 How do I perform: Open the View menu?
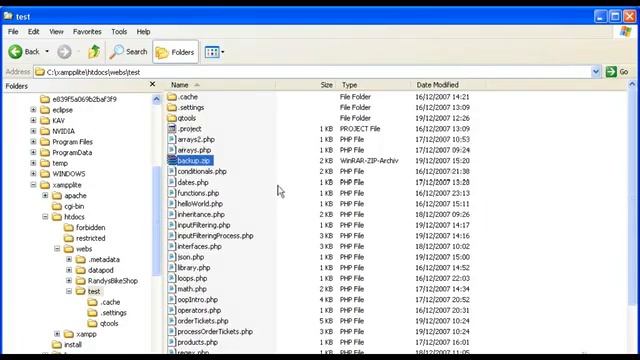[56, 31]
